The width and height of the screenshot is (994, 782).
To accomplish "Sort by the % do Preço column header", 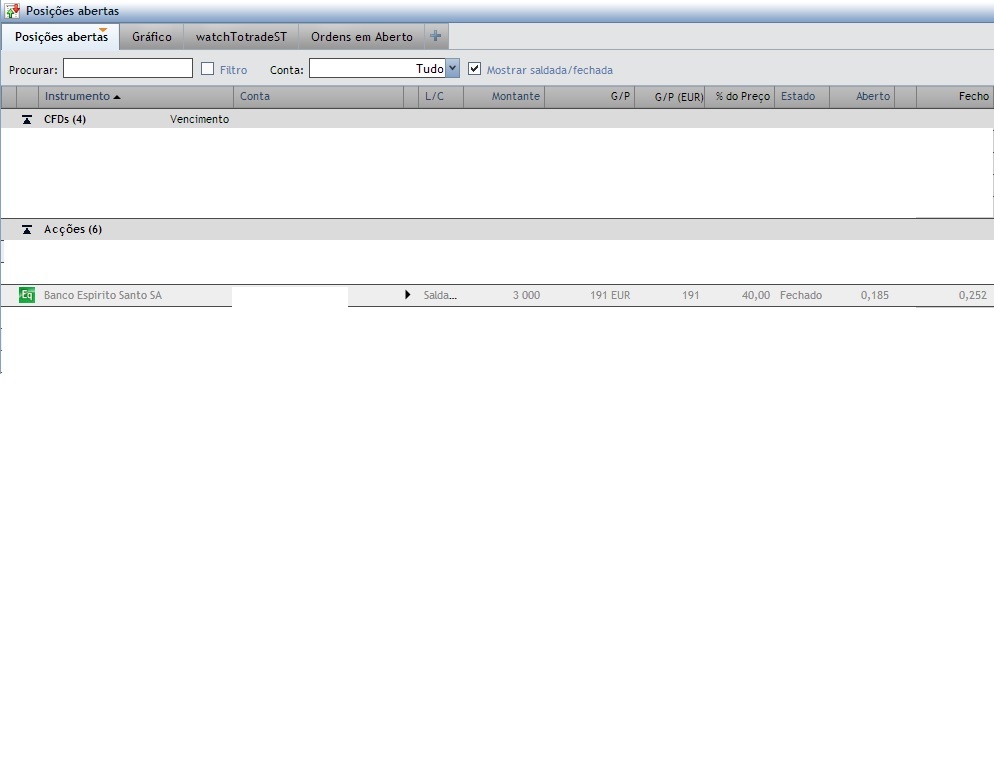I will point(739,96).
